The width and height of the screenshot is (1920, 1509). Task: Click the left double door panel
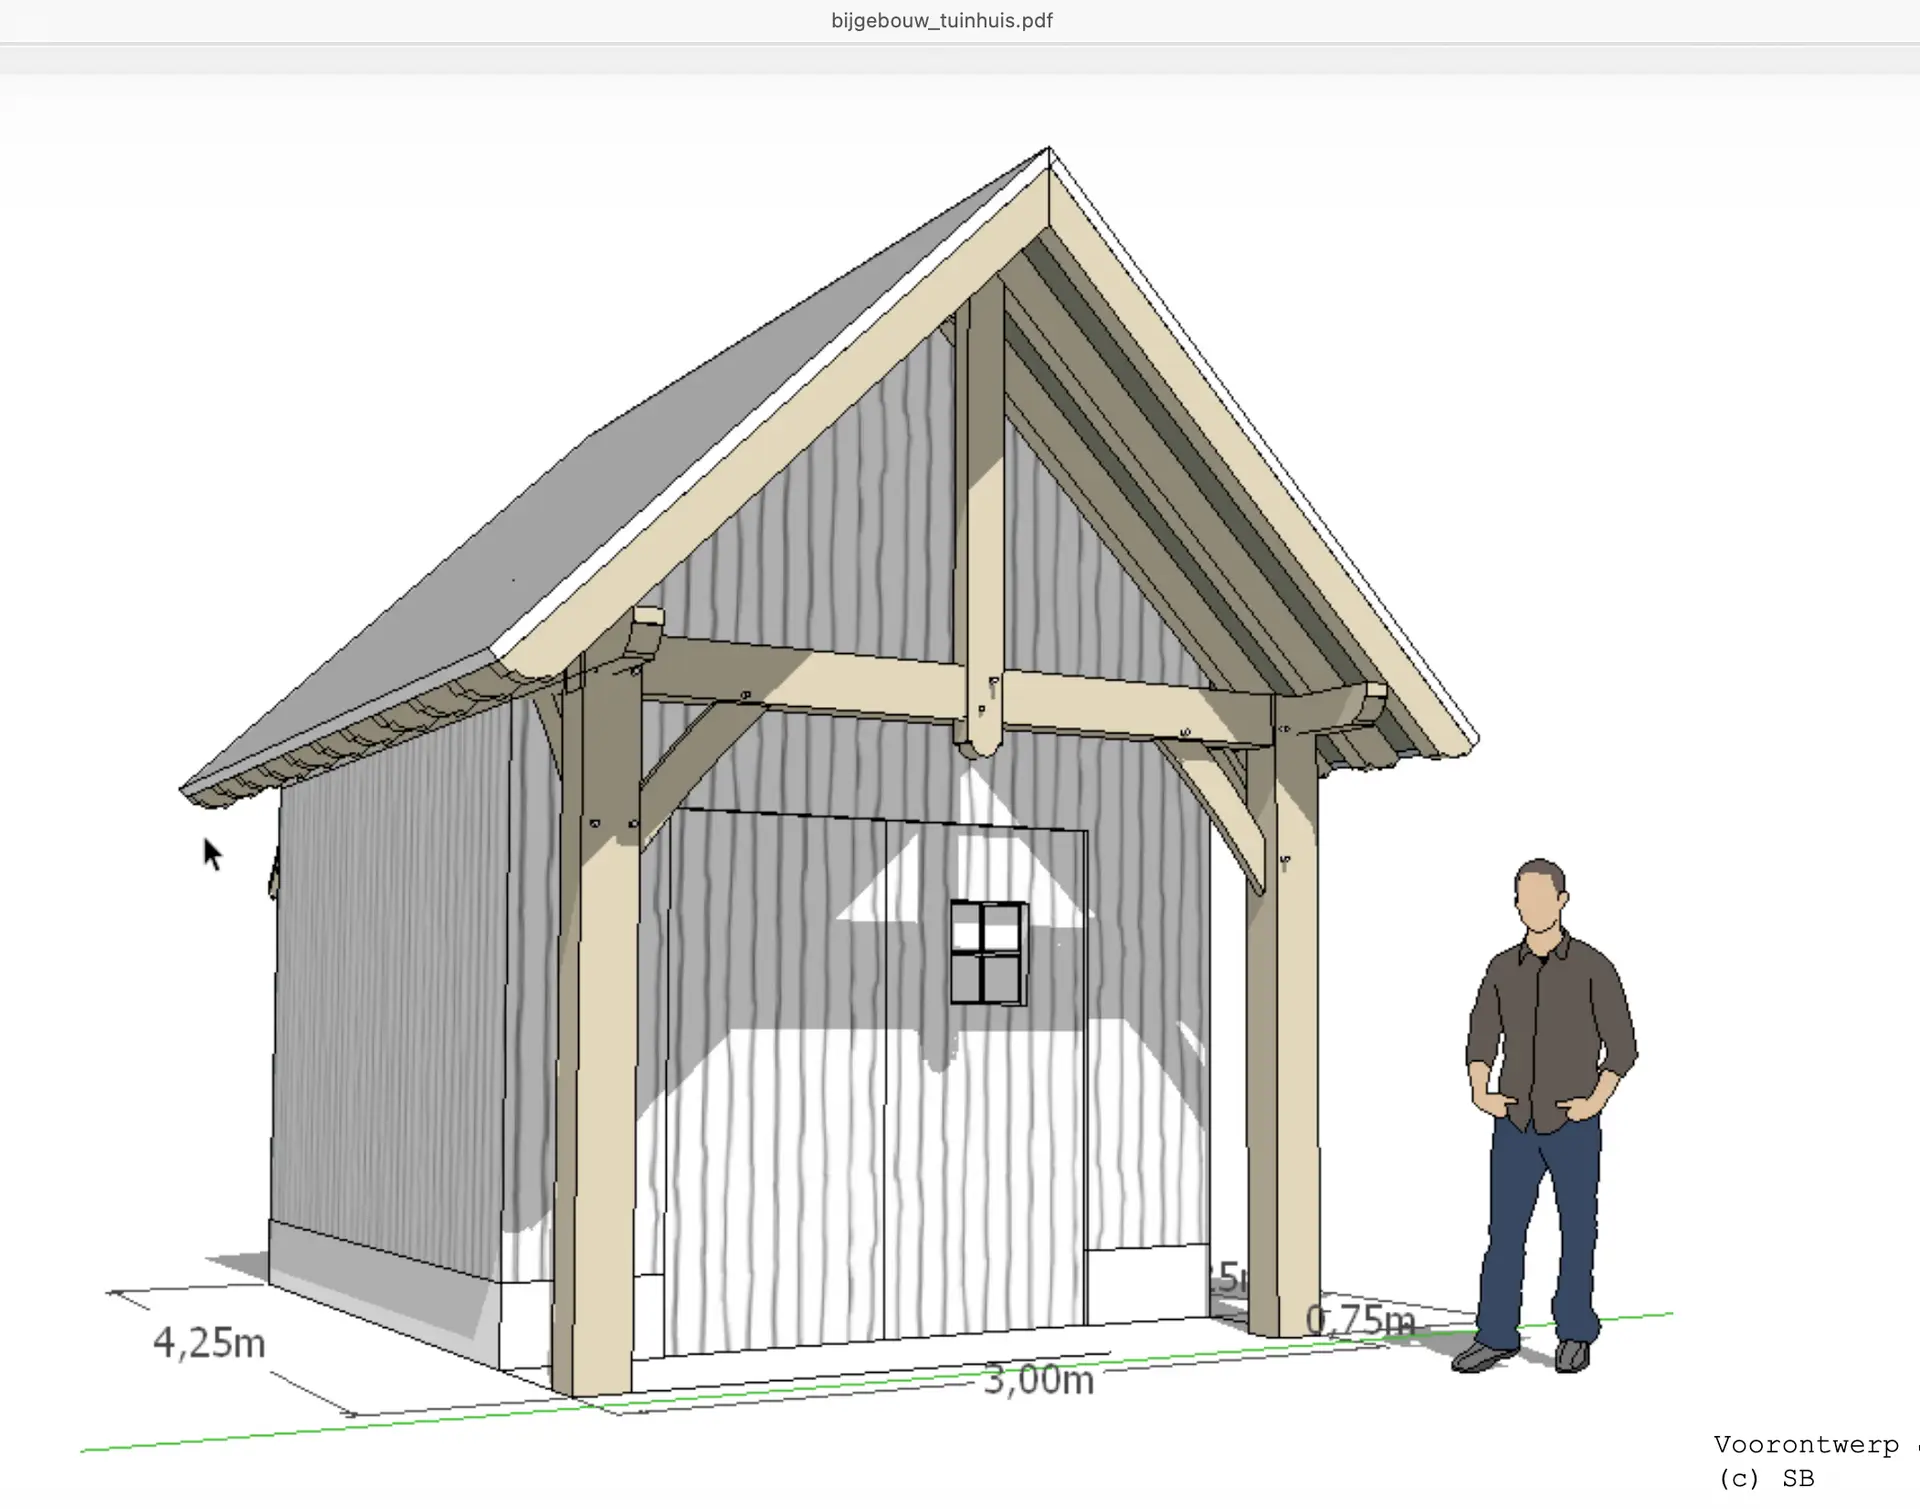click(x=775, y=1080)
